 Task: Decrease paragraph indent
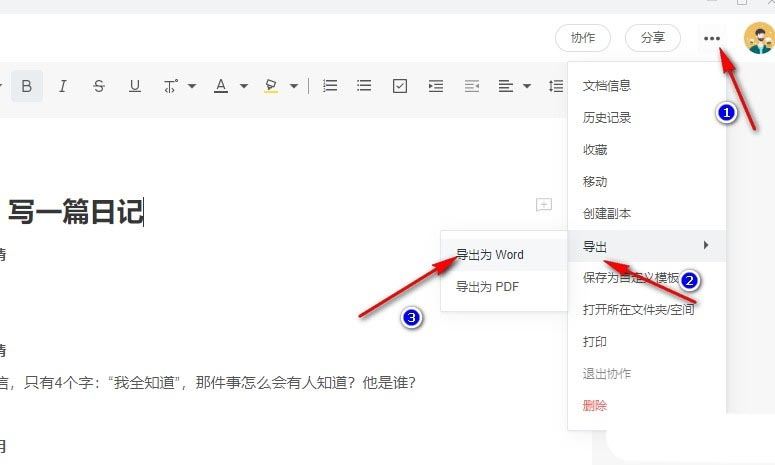[x=472, y=86]
